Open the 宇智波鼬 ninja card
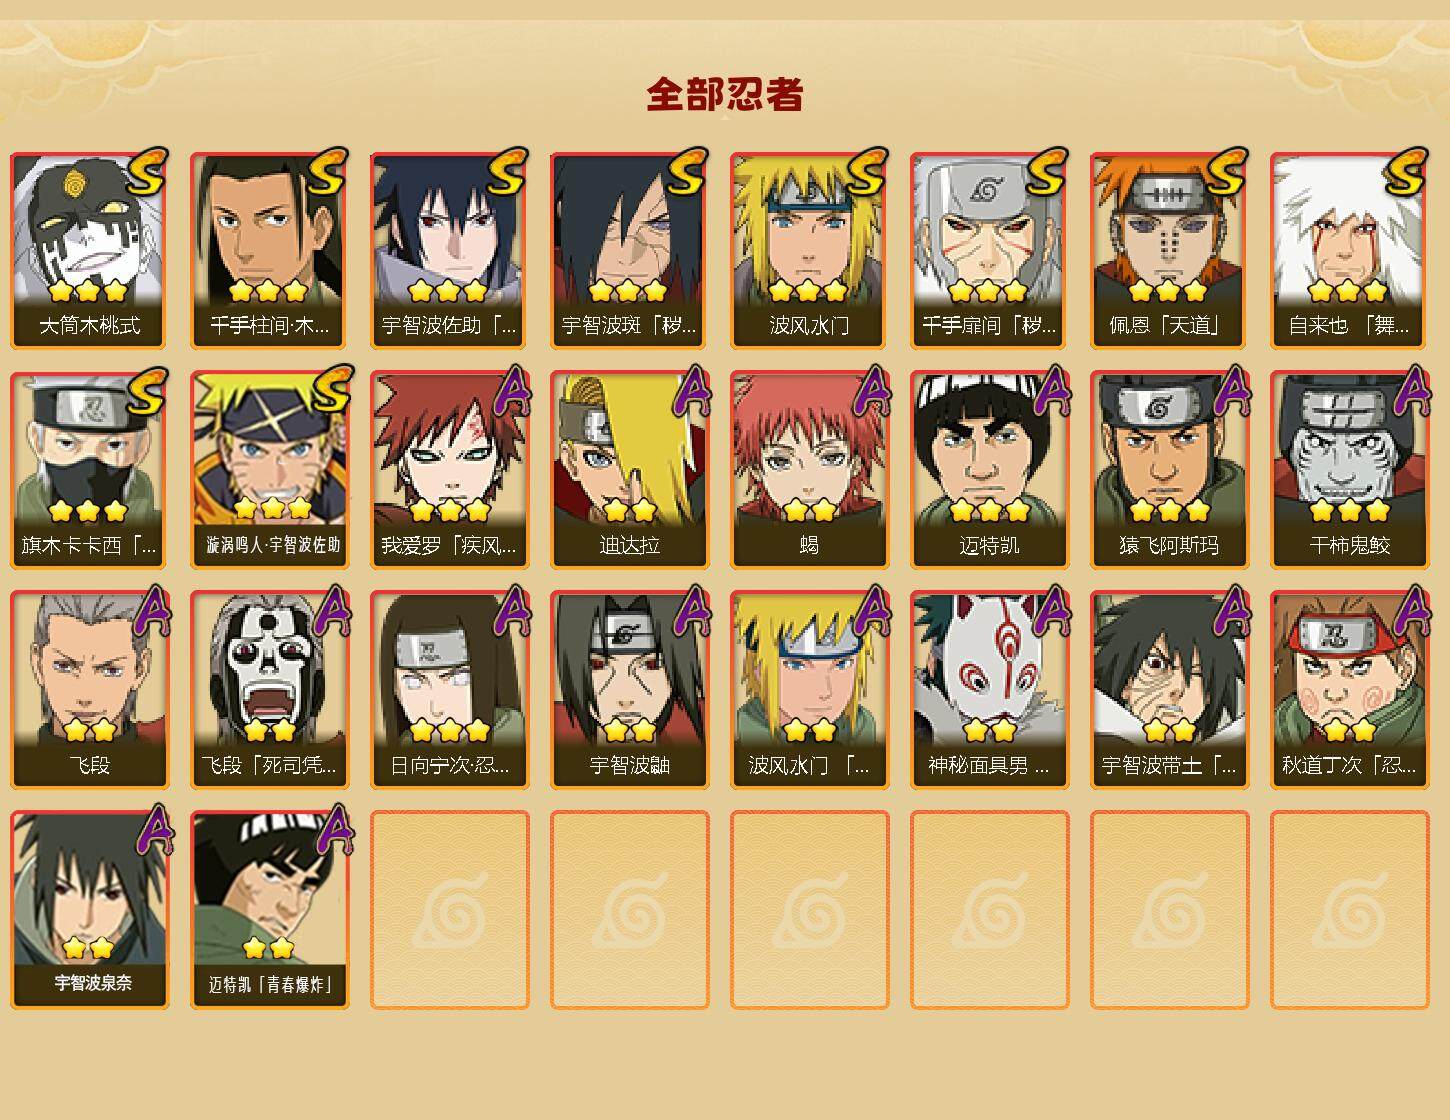The width and height of the screenshot is (1450, 1120). [x=629, y=690]
